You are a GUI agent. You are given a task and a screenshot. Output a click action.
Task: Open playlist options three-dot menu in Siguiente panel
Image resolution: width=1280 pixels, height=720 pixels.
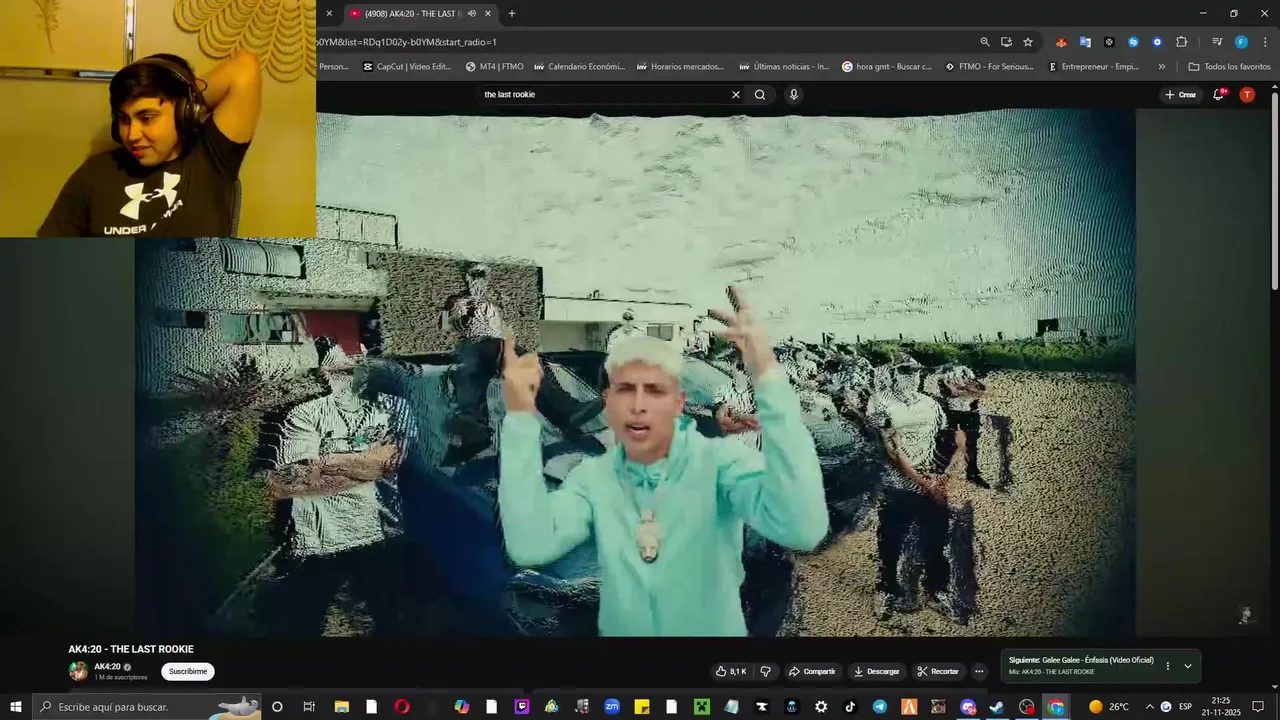(1167, 666)
